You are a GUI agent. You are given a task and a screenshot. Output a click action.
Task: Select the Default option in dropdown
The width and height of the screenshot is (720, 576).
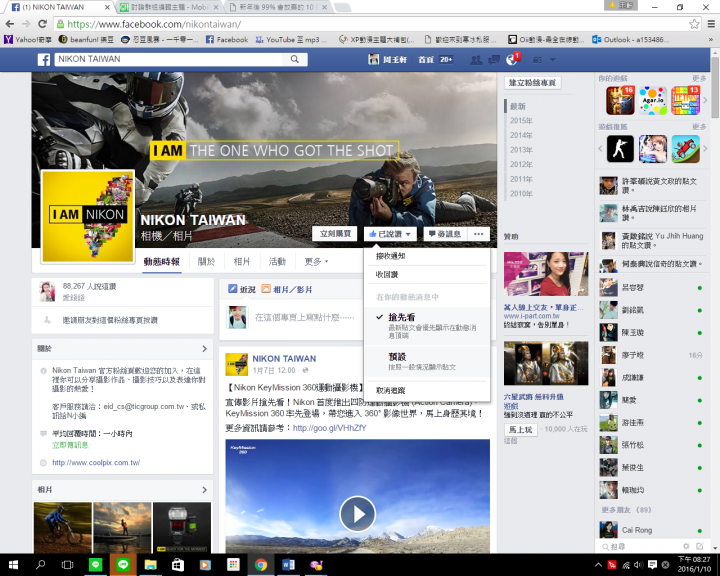click(427, 361)
